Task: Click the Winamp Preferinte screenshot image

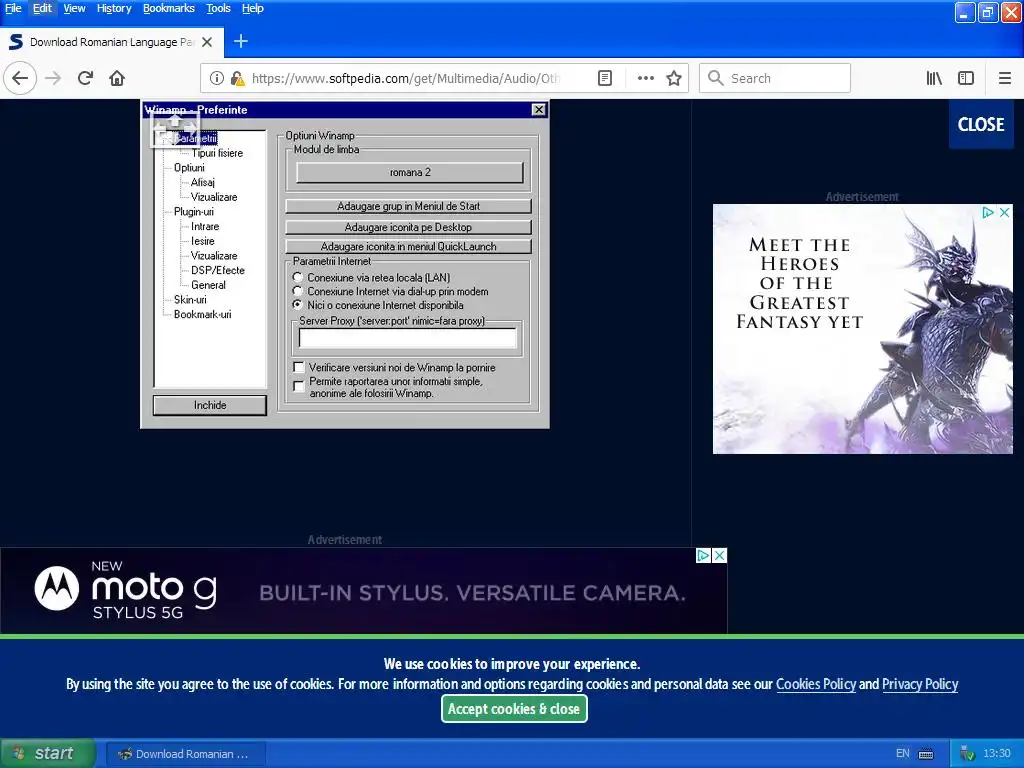Action: [x=345, y=264]
